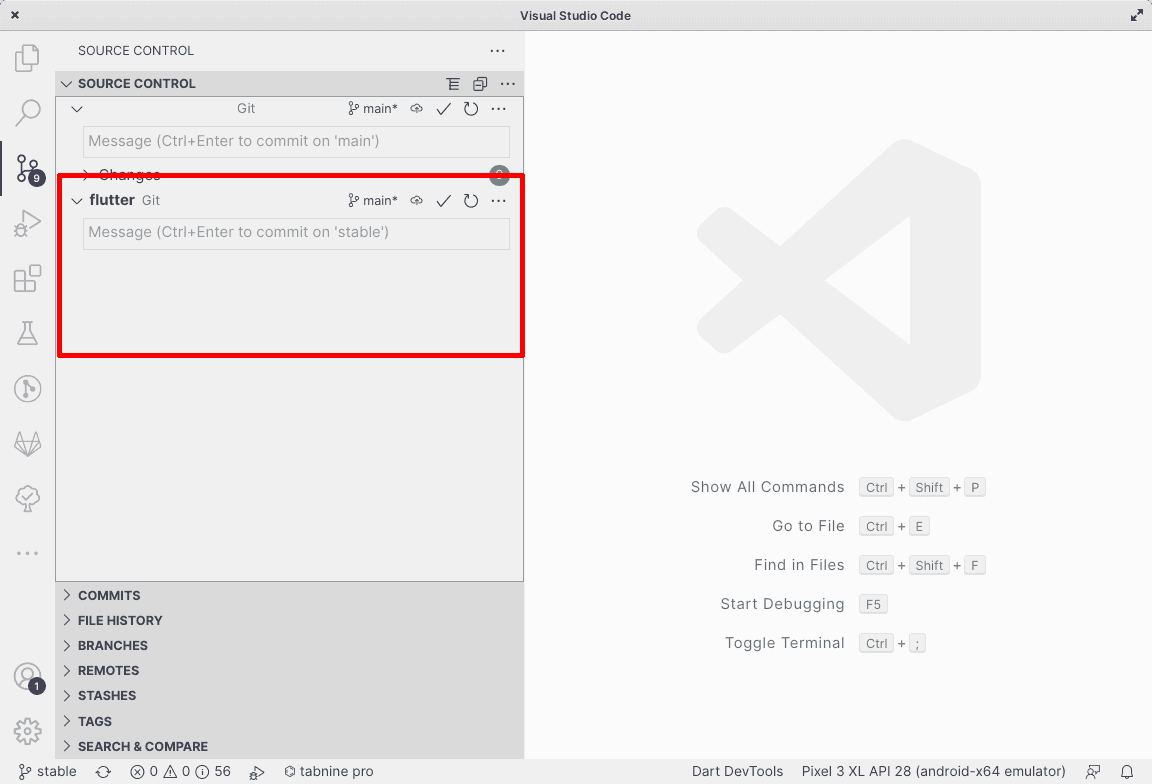This screenshot has height=784, width=1152.
Task: Open more actions menu for the Git repository
Action: 498,109
